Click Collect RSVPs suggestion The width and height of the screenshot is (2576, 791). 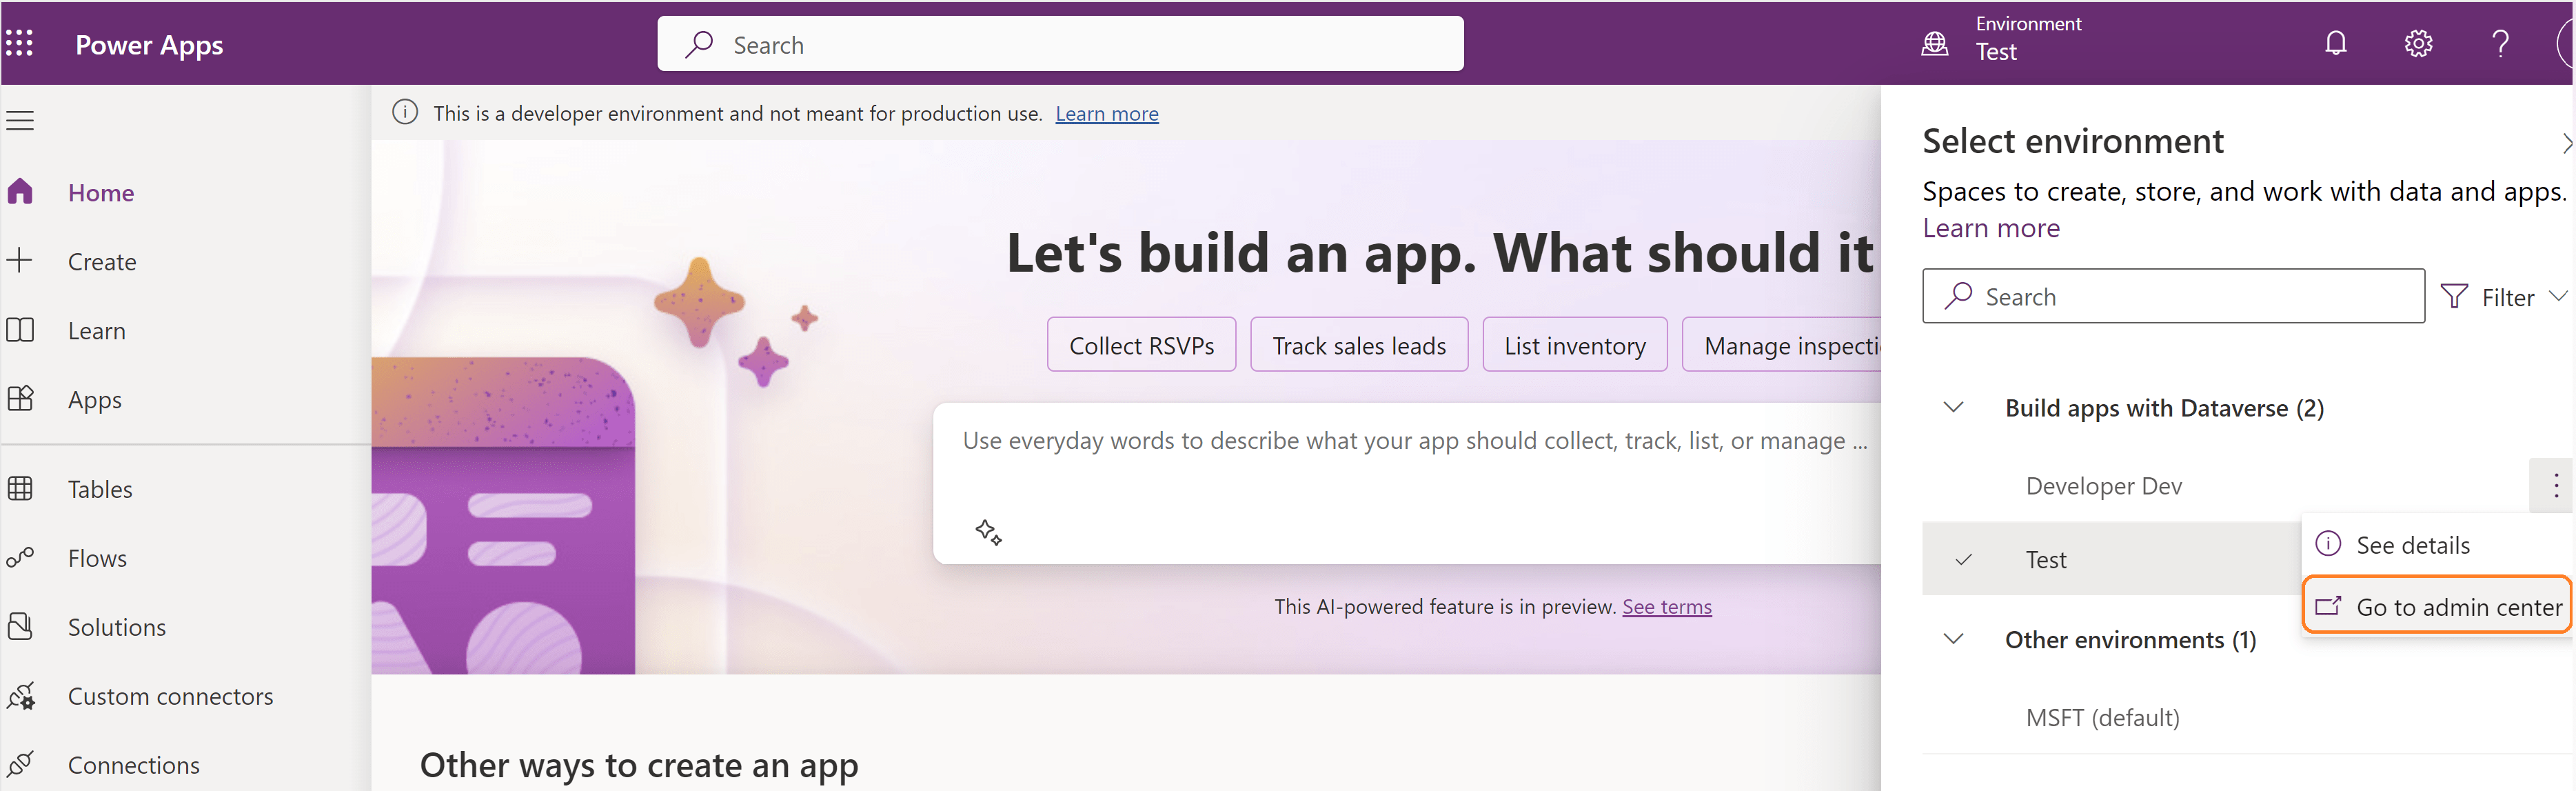coord(1141,345)
